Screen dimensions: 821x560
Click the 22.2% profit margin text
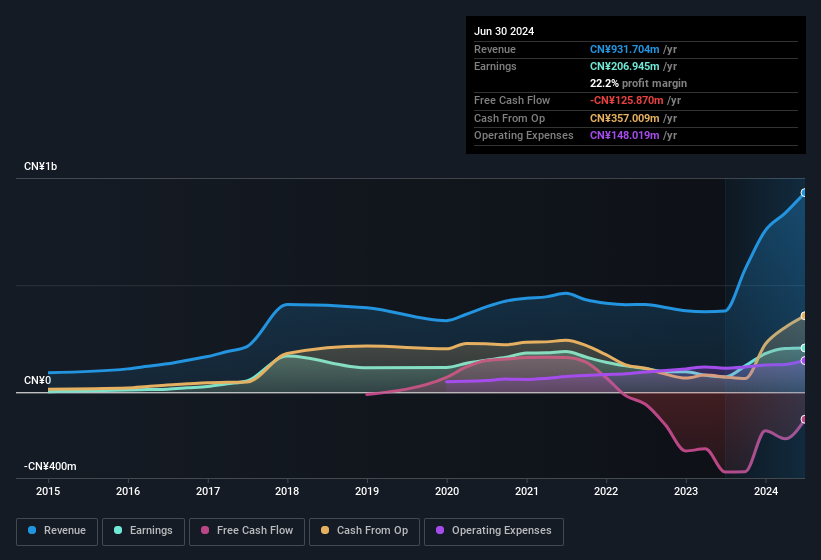(x=638, y=83)
